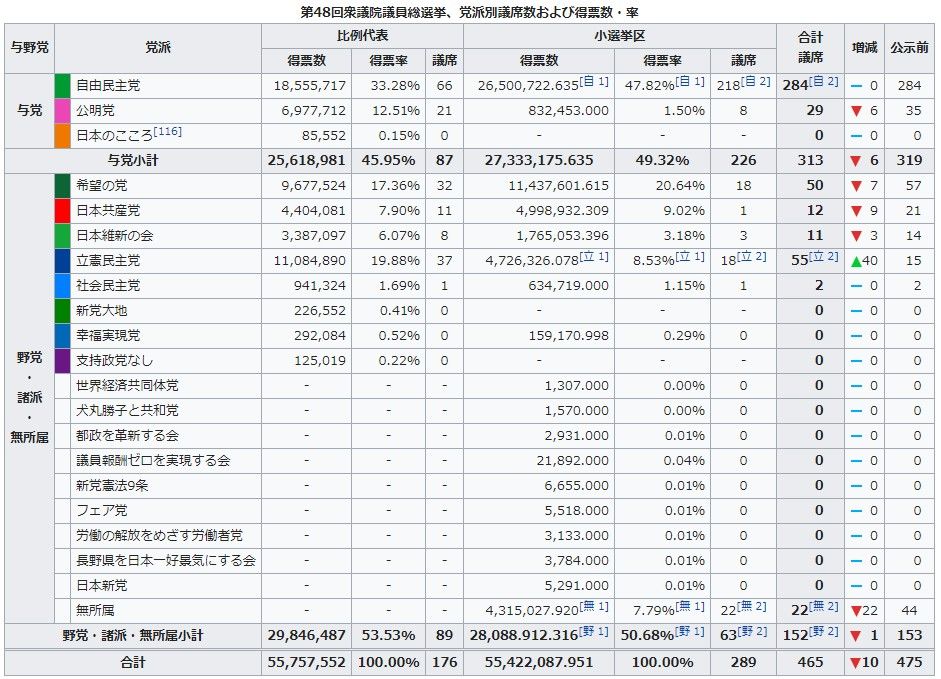
Task: Select the 11,084,890 vote count cell
Action: click(306, 261)
